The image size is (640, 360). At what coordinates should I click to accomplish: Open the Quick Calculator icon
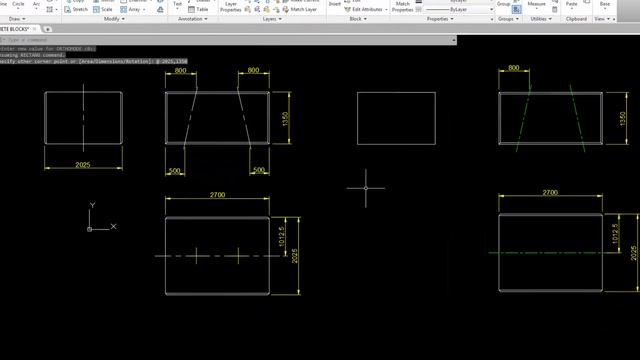click(554, 9)
